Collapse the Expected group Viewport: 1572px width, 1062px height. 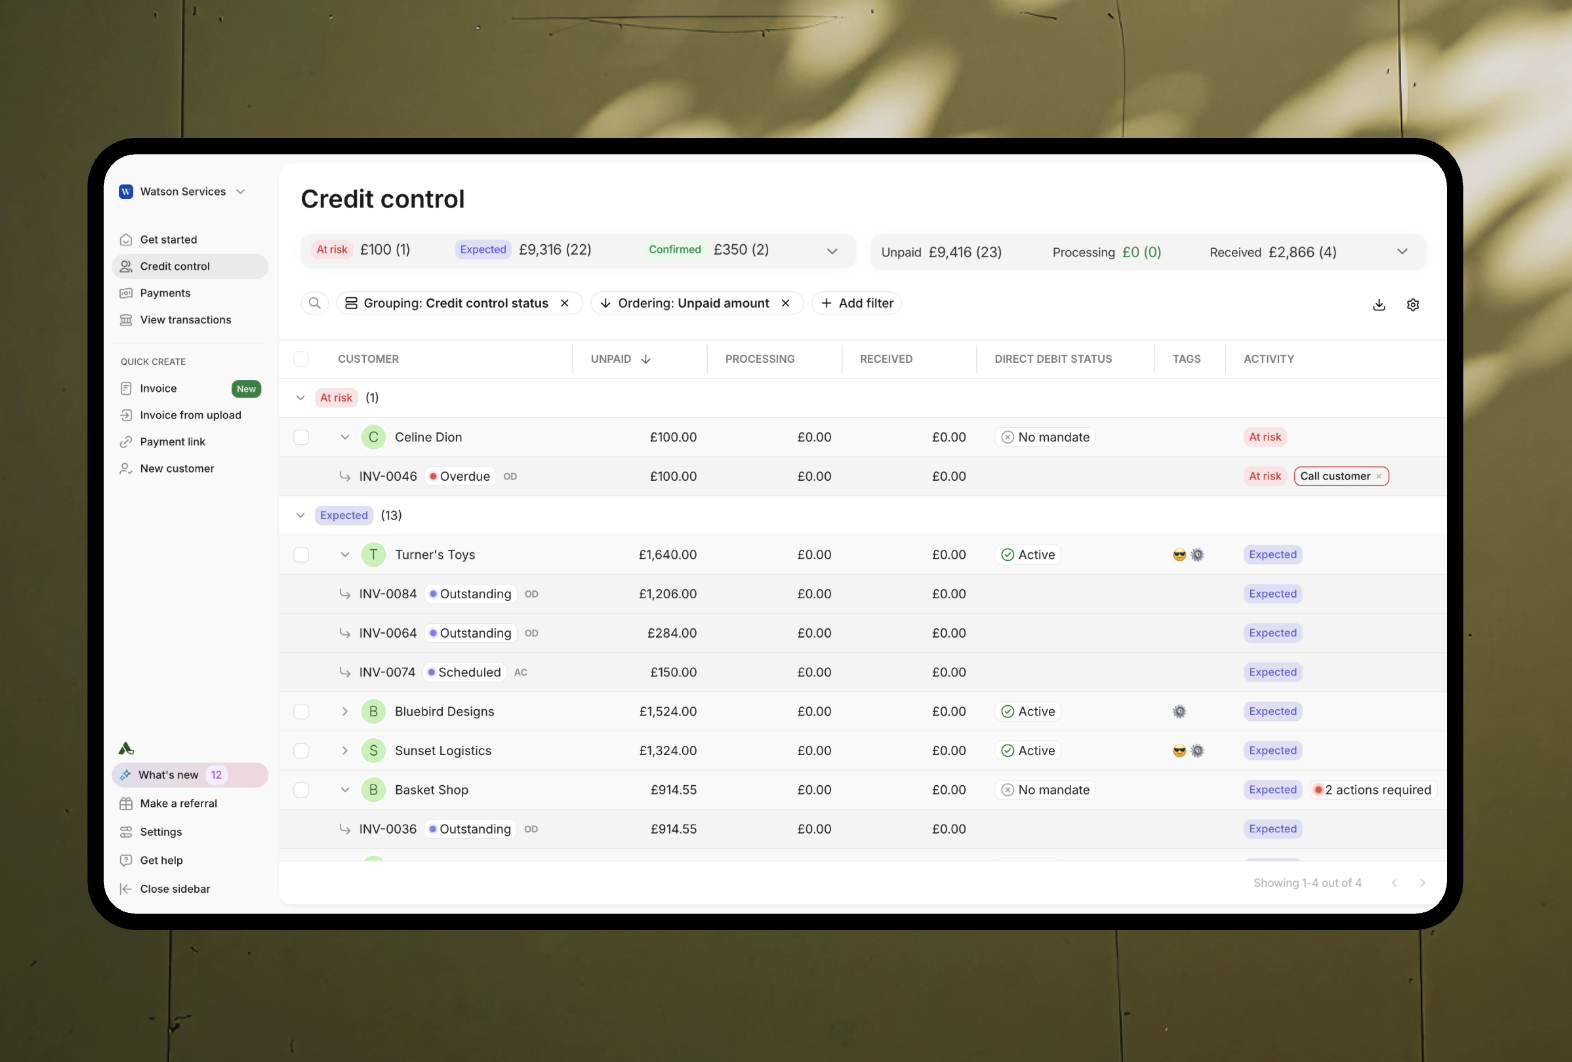click(x=301, y=516)
